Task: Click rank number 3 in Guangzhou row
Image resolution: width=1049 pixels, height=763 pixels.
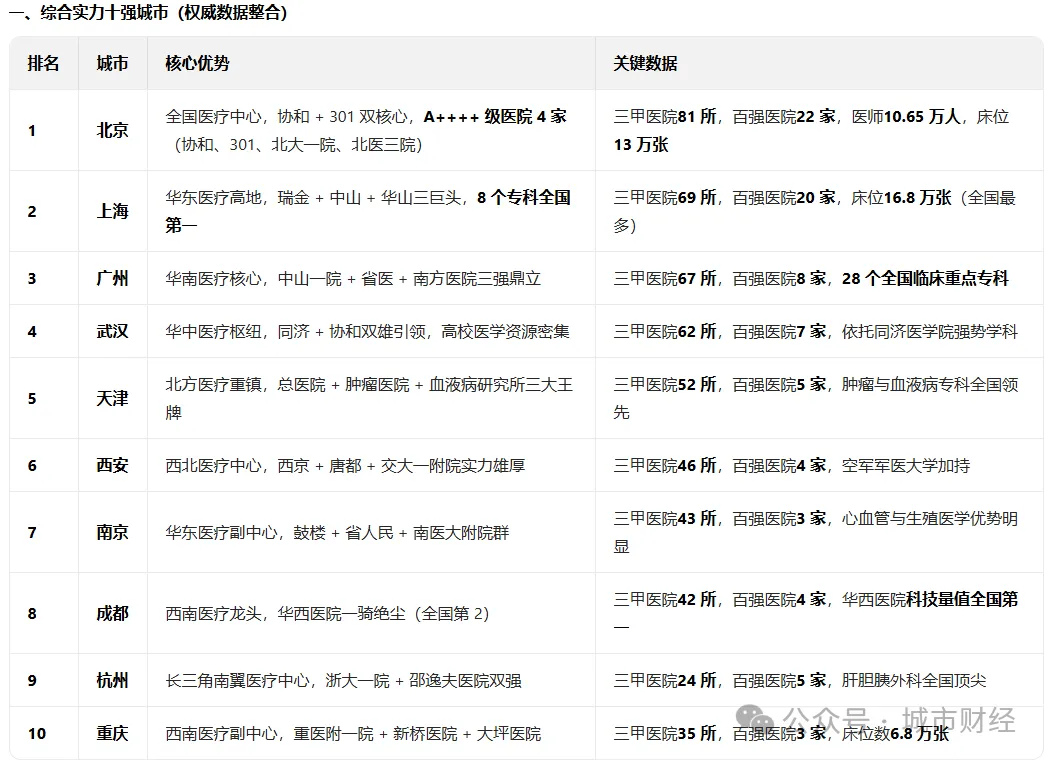Action: [x=31, y=278]
